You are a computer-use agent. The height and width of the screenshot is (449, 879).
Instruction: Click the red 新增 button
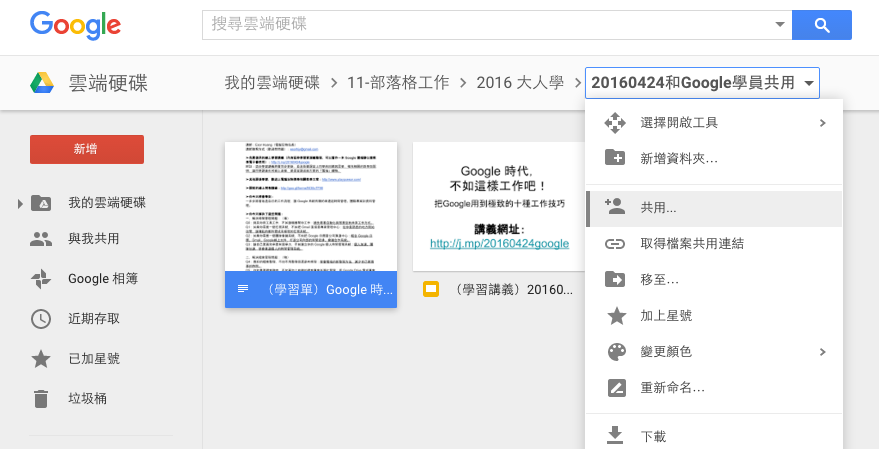[87, 149]
